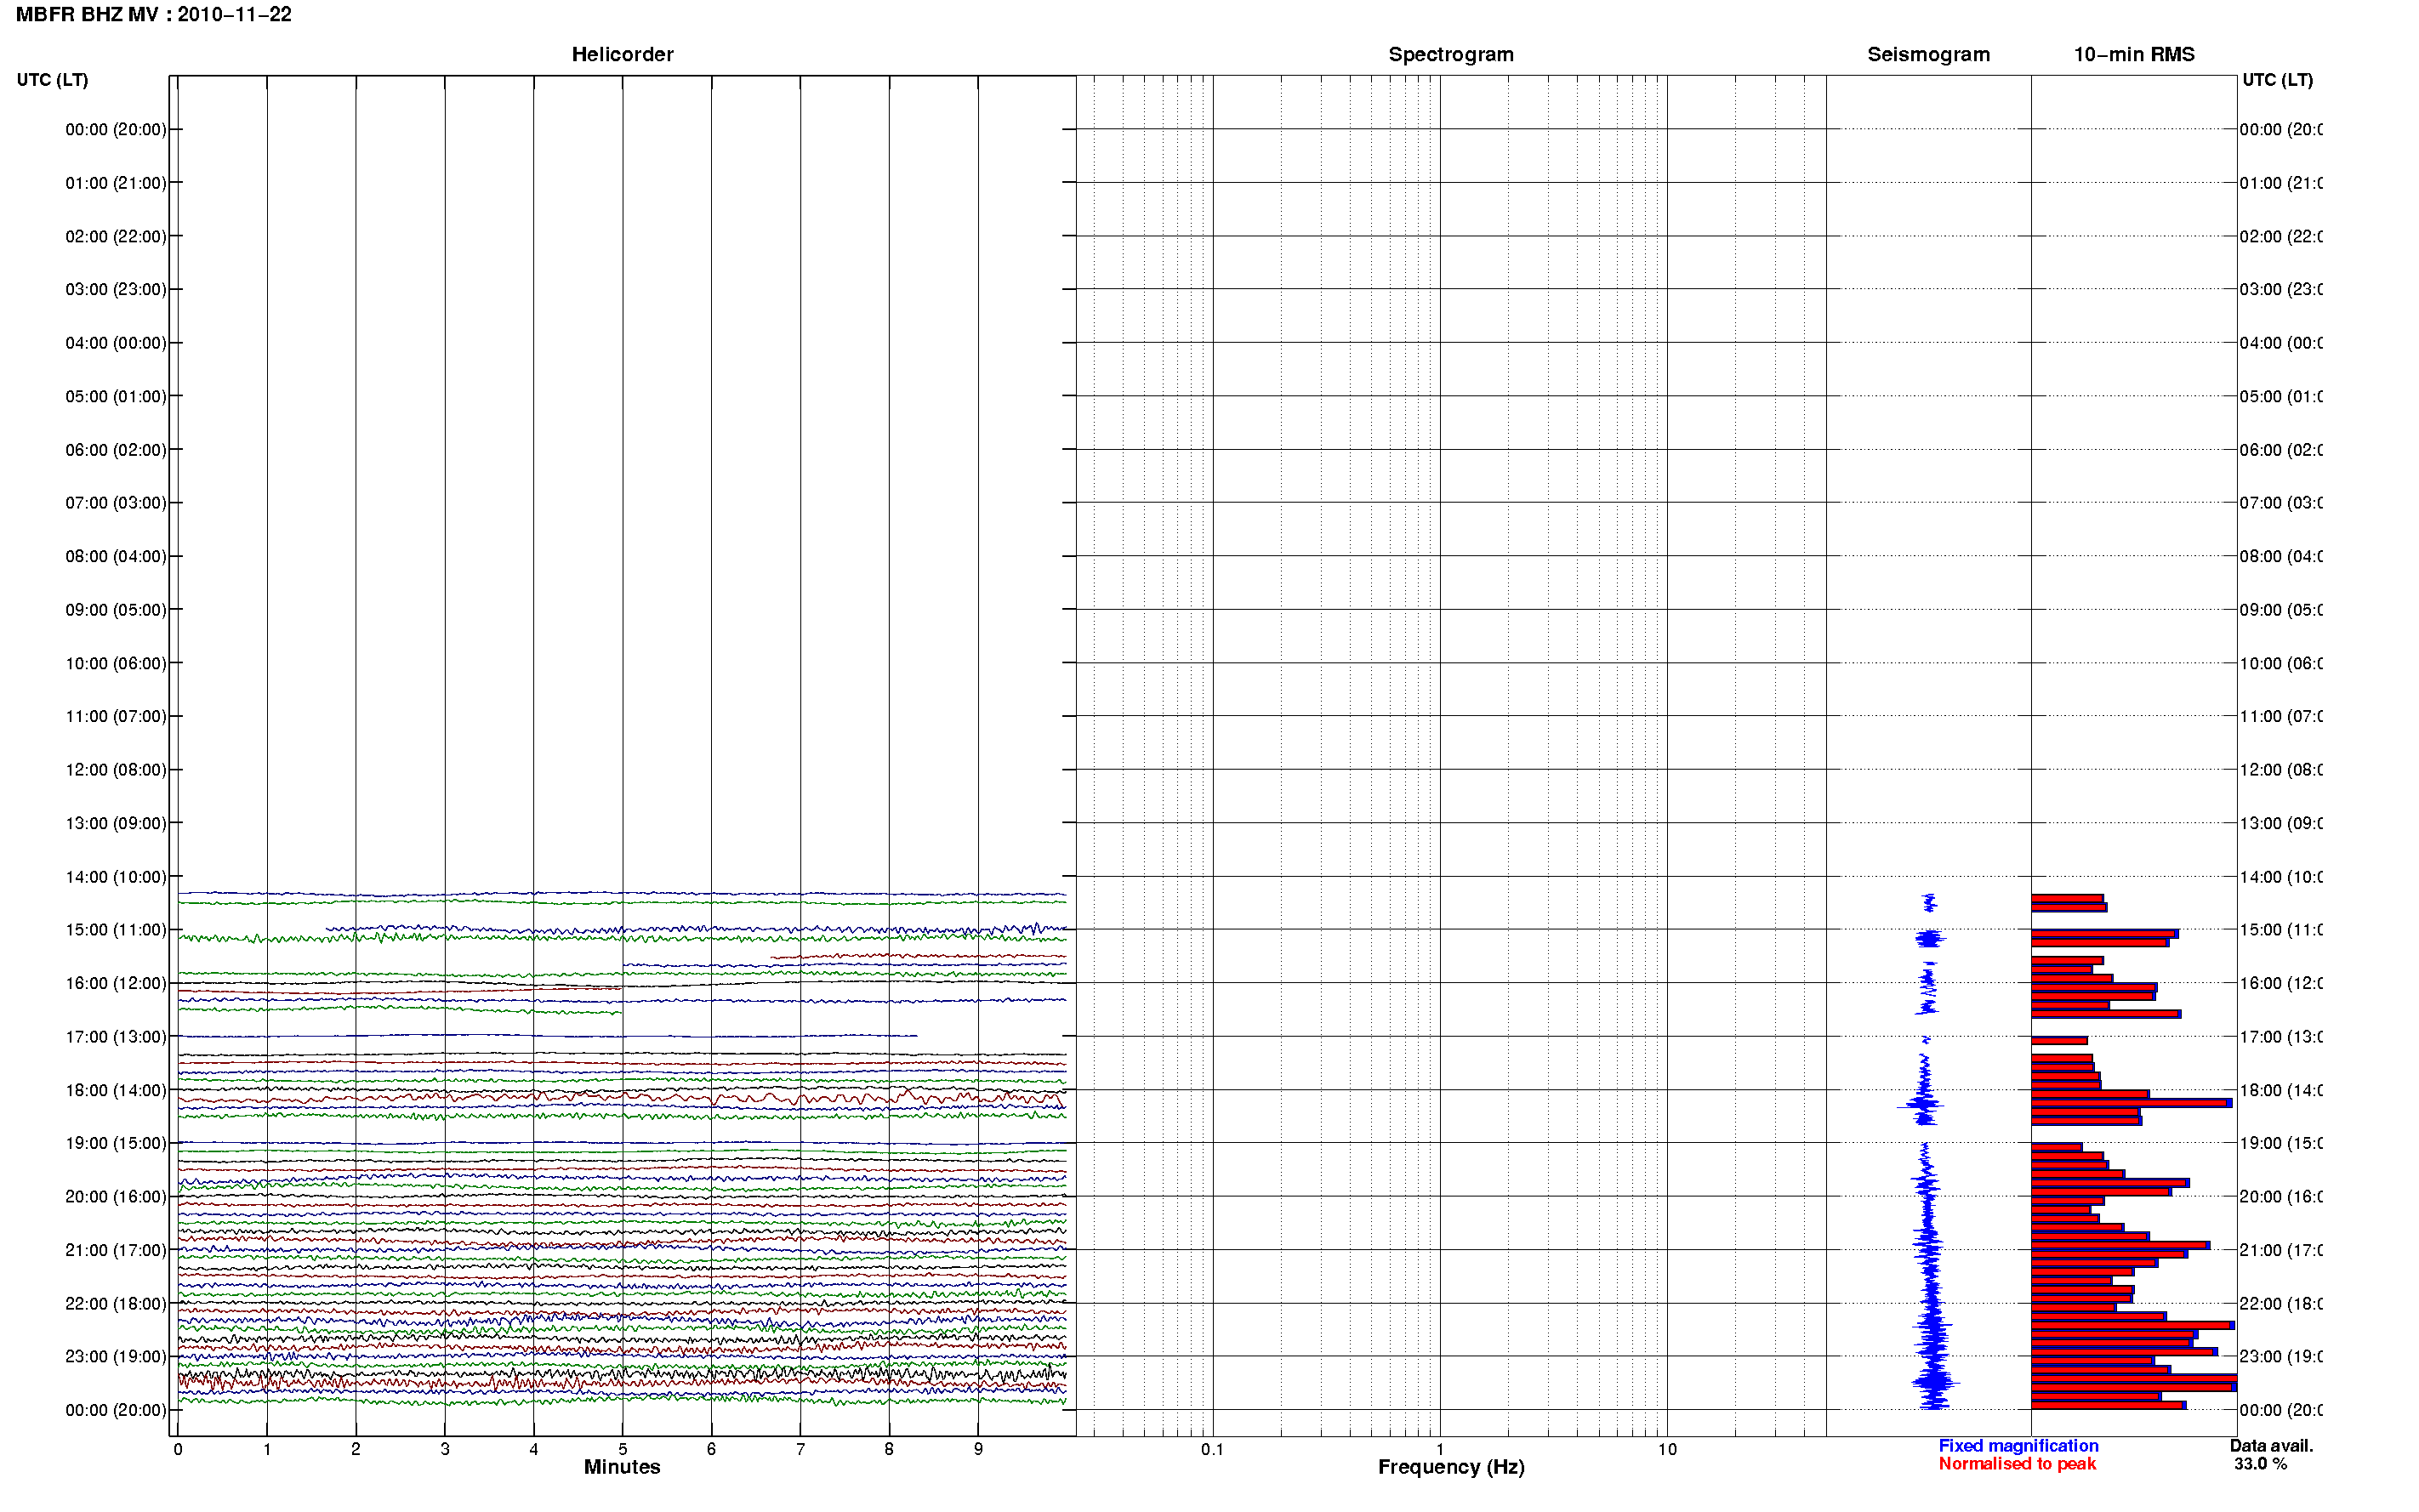Click minute tick label '9' on Helicorder
The height and width of the screenshot is (1512, 2419).
pos(978,1449)
